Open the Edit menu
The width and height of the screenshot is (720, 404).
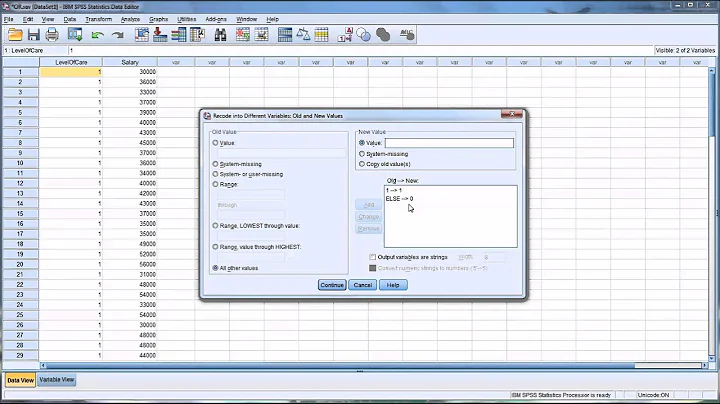[28, 19]
